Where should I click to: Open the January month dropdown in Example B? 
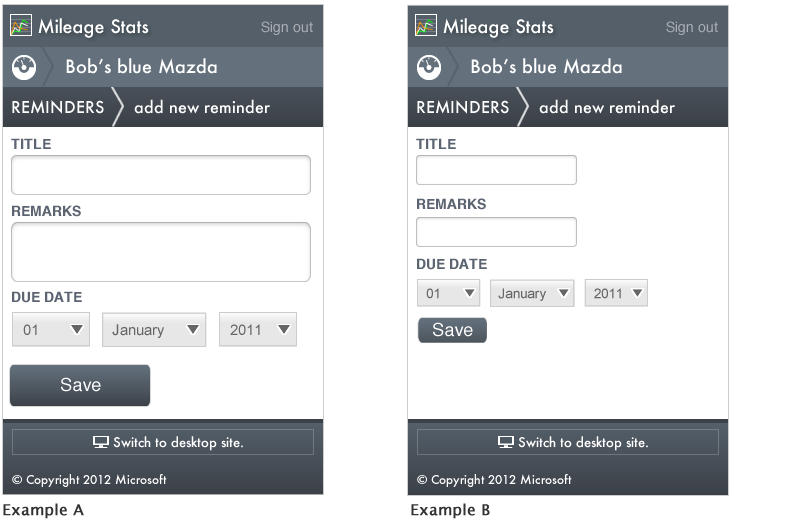532,293
